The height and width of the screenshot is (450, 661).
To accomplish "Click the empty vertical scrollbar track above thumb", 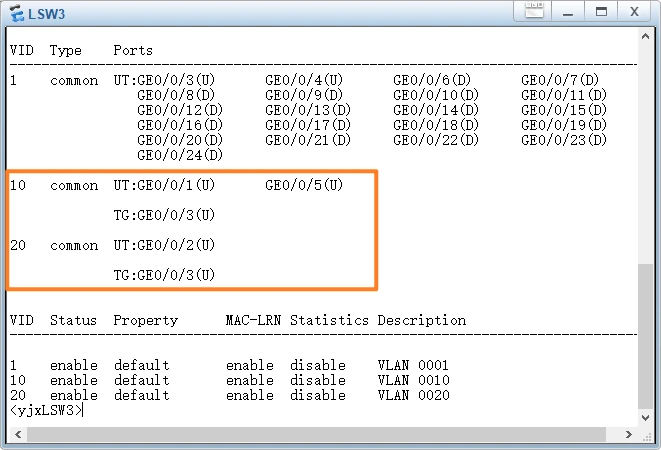I will point(645,150).
